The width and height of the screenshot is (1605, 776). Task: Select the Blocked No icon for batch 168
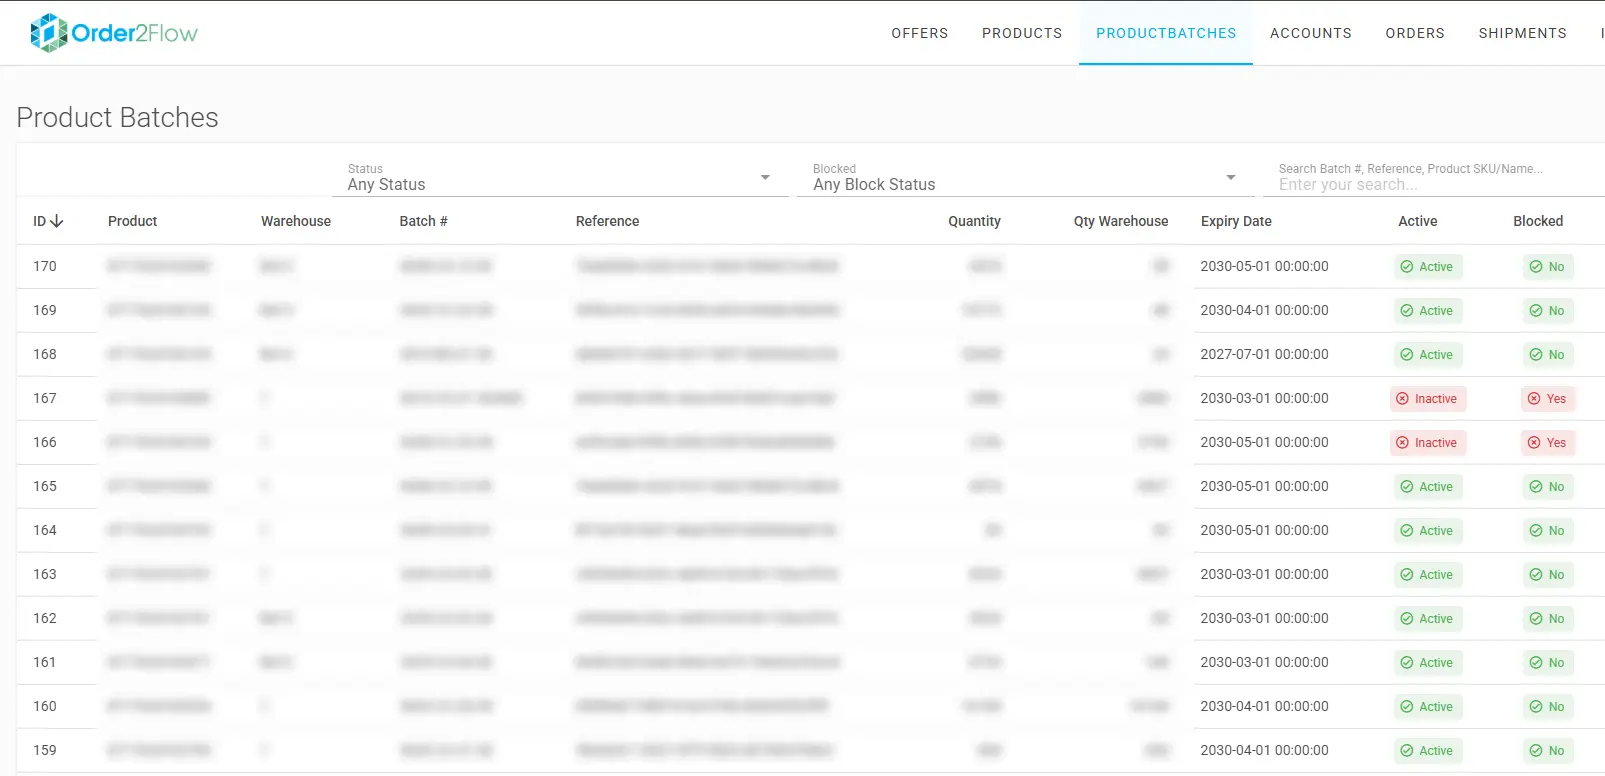pos(1536,355)
